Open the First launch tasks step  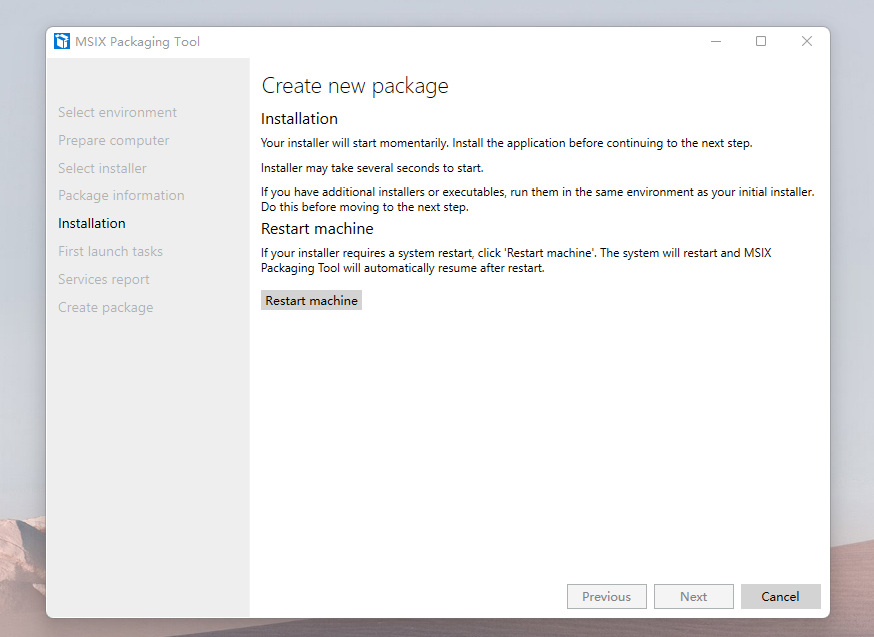pyautogui.click(x=110, y=251)
